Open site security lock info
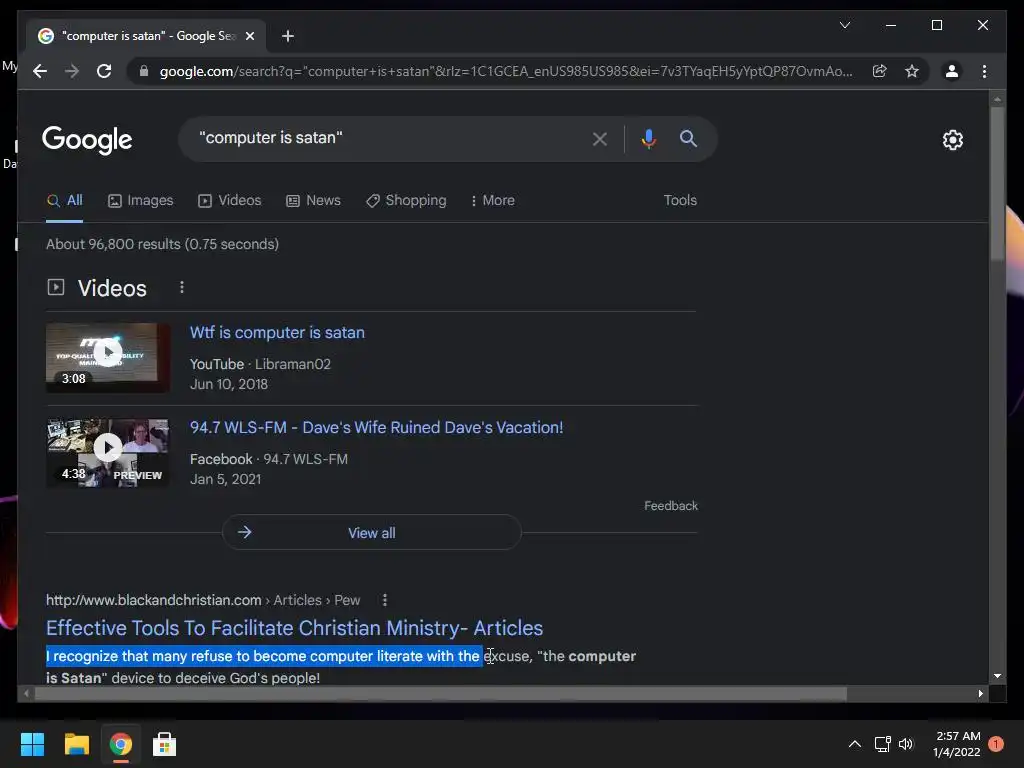This screenshot has width=1024, height=768. (144, 71)
